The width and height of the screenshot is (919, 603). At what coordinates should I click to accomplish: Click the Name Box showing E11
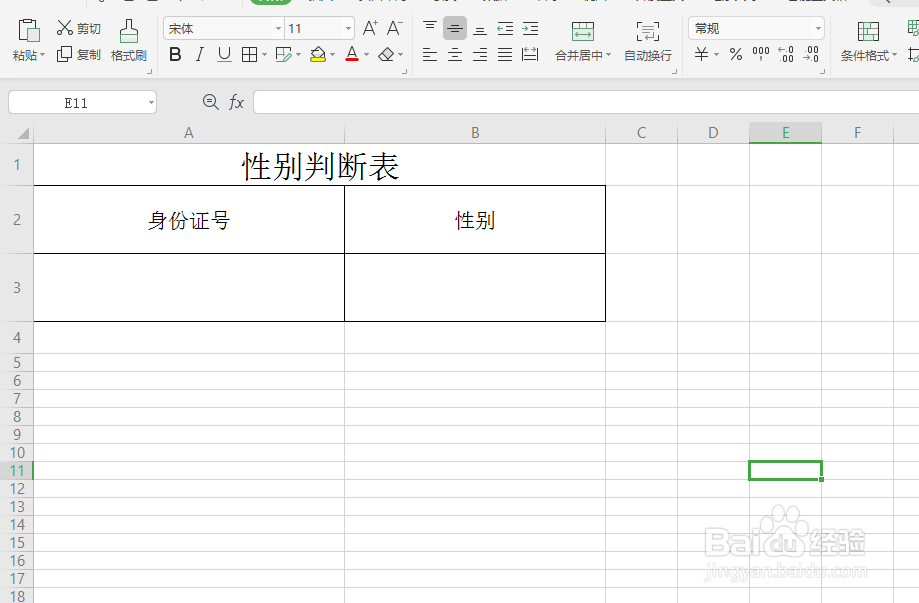76,103
